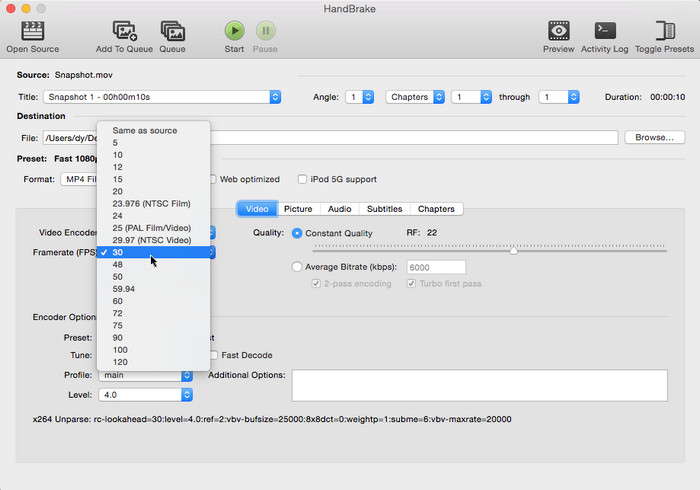Image resolution: width=700 pixels, height=490 pixels.
Task: Switch to the Picture tab
Action: pos(298,209)
